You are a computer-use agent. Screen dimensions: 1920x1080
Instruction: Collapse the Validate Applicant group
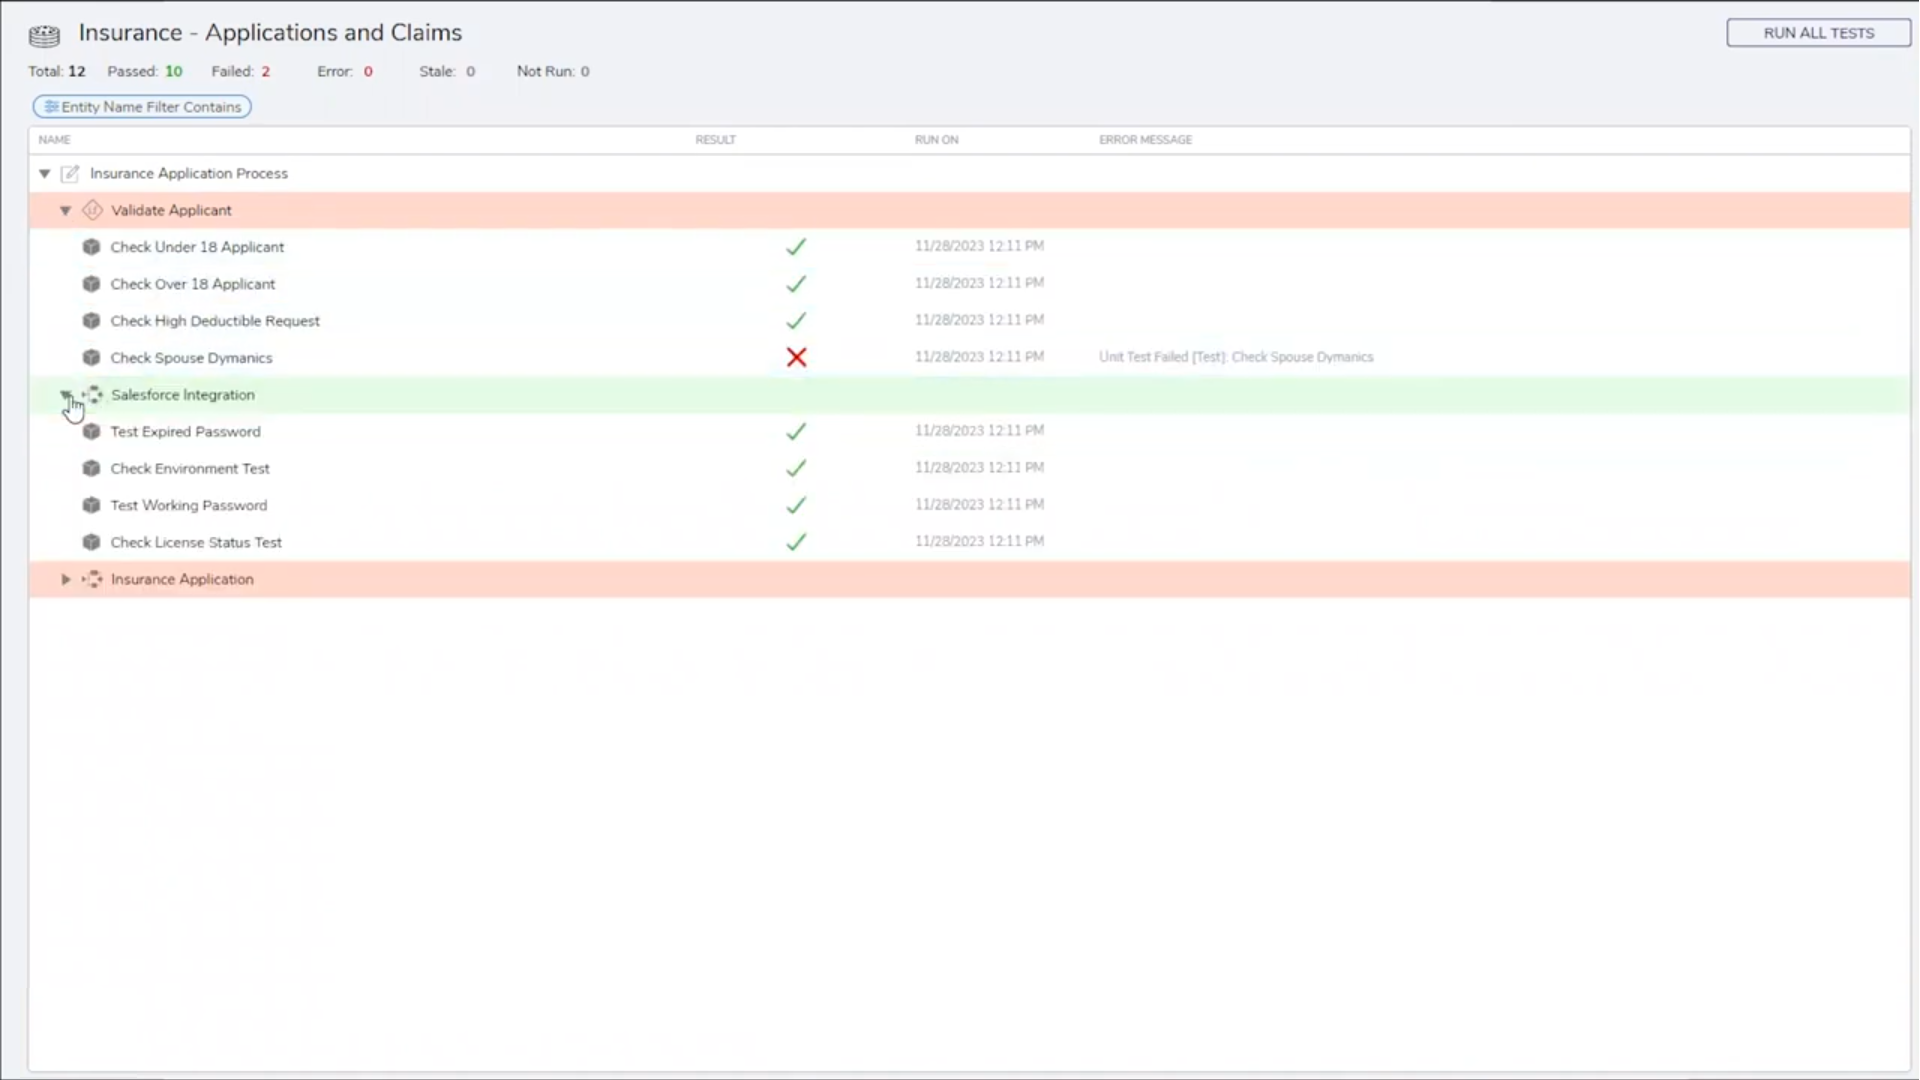[66, 211]
